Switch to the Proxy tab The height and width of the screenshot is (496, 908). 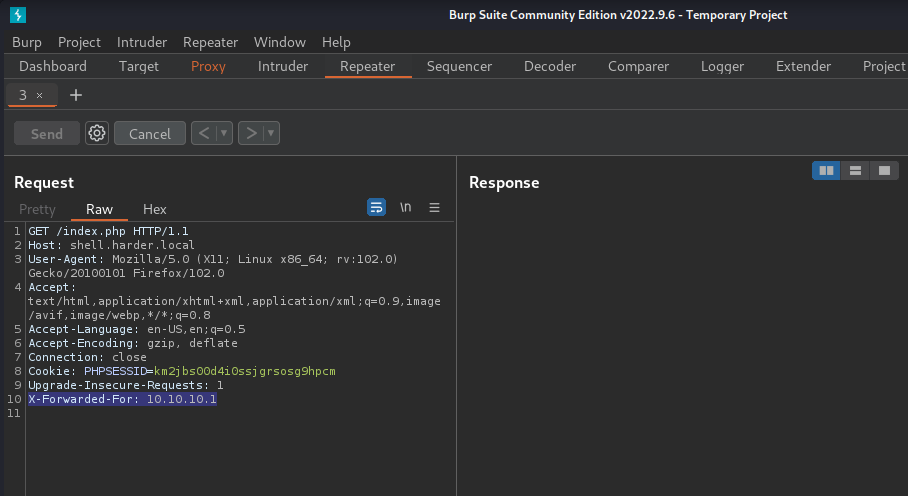pyautogui.click(x=208, y=67)
